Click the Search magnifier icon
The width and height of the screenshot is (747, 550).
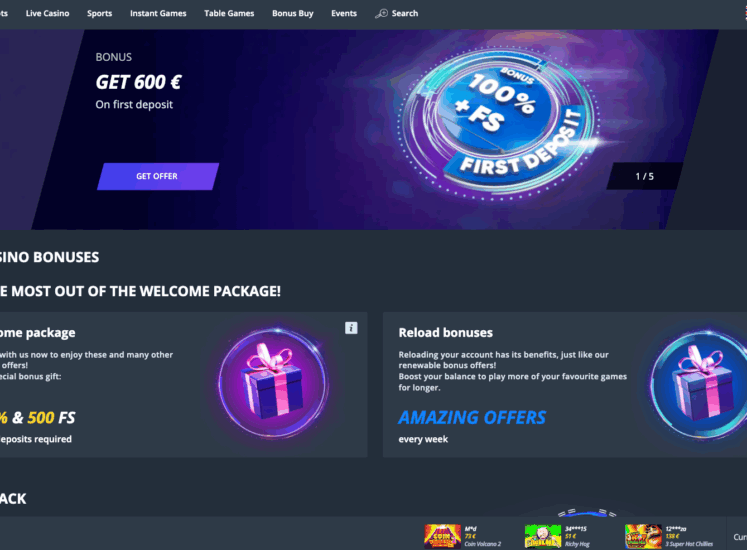[381, 13]
